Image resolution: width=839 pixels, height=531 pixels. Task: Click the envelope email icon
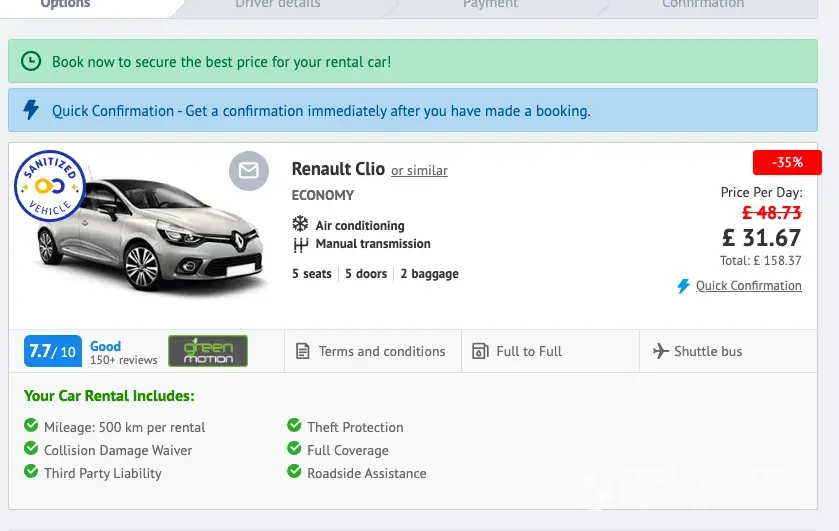[248, 171]
